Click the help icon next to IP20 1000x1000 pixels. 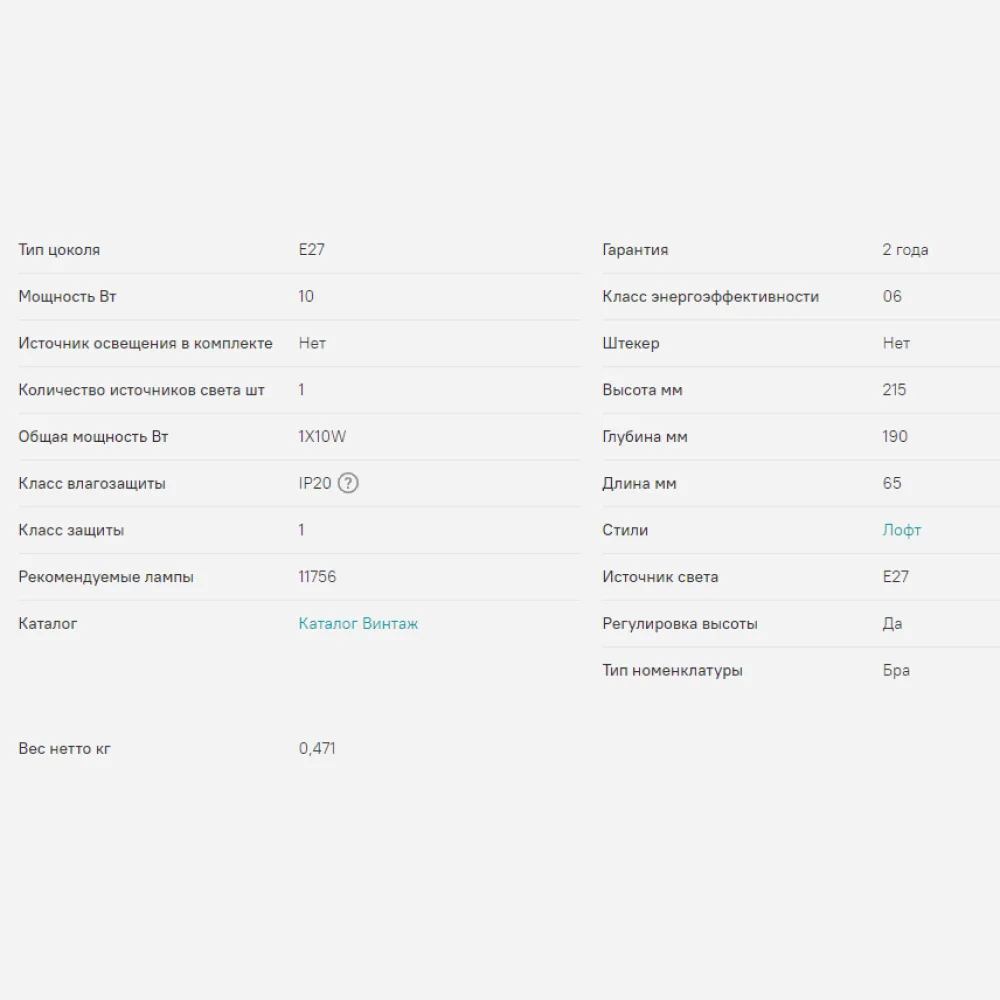coord(348,483)
